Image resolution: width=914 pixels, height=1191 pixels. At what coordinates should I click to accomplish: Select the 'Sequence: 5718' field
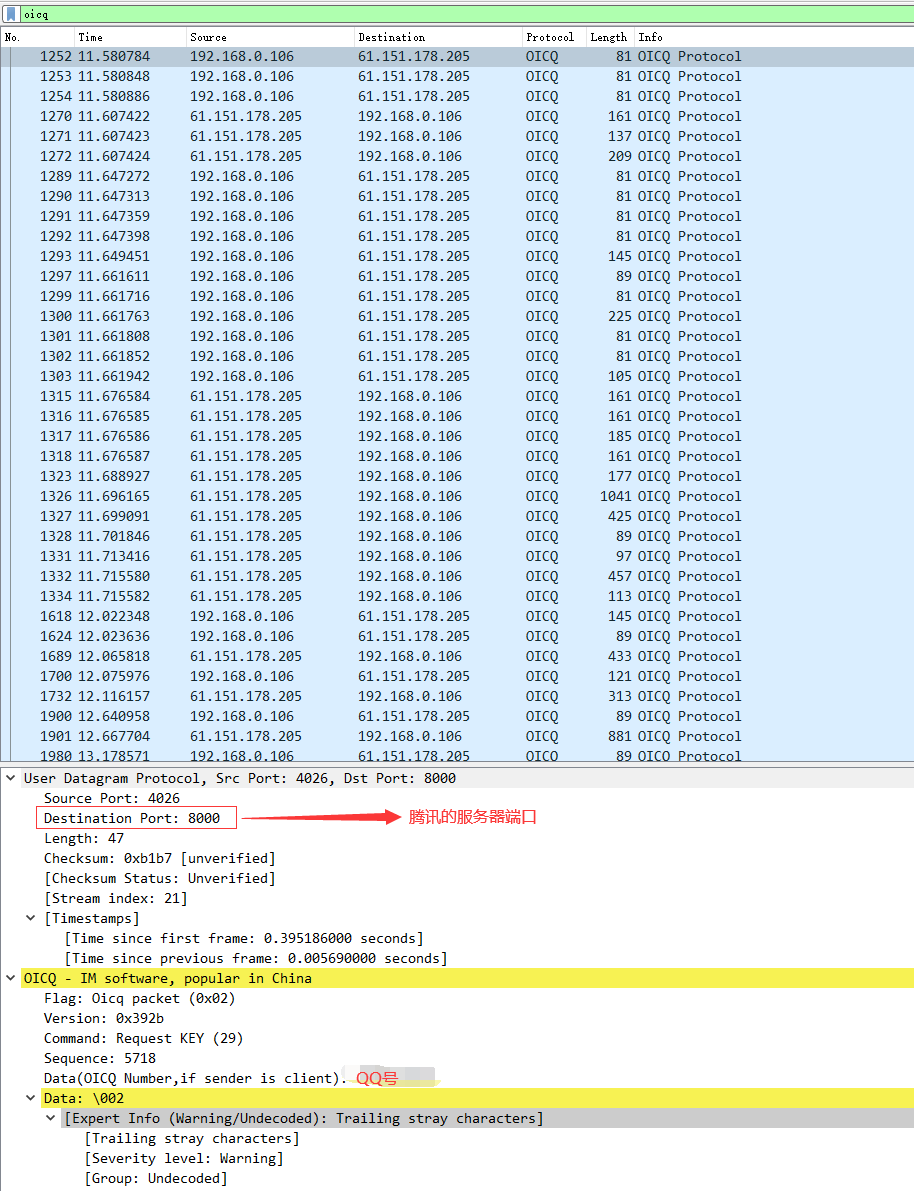click(x=100, y=1058)
